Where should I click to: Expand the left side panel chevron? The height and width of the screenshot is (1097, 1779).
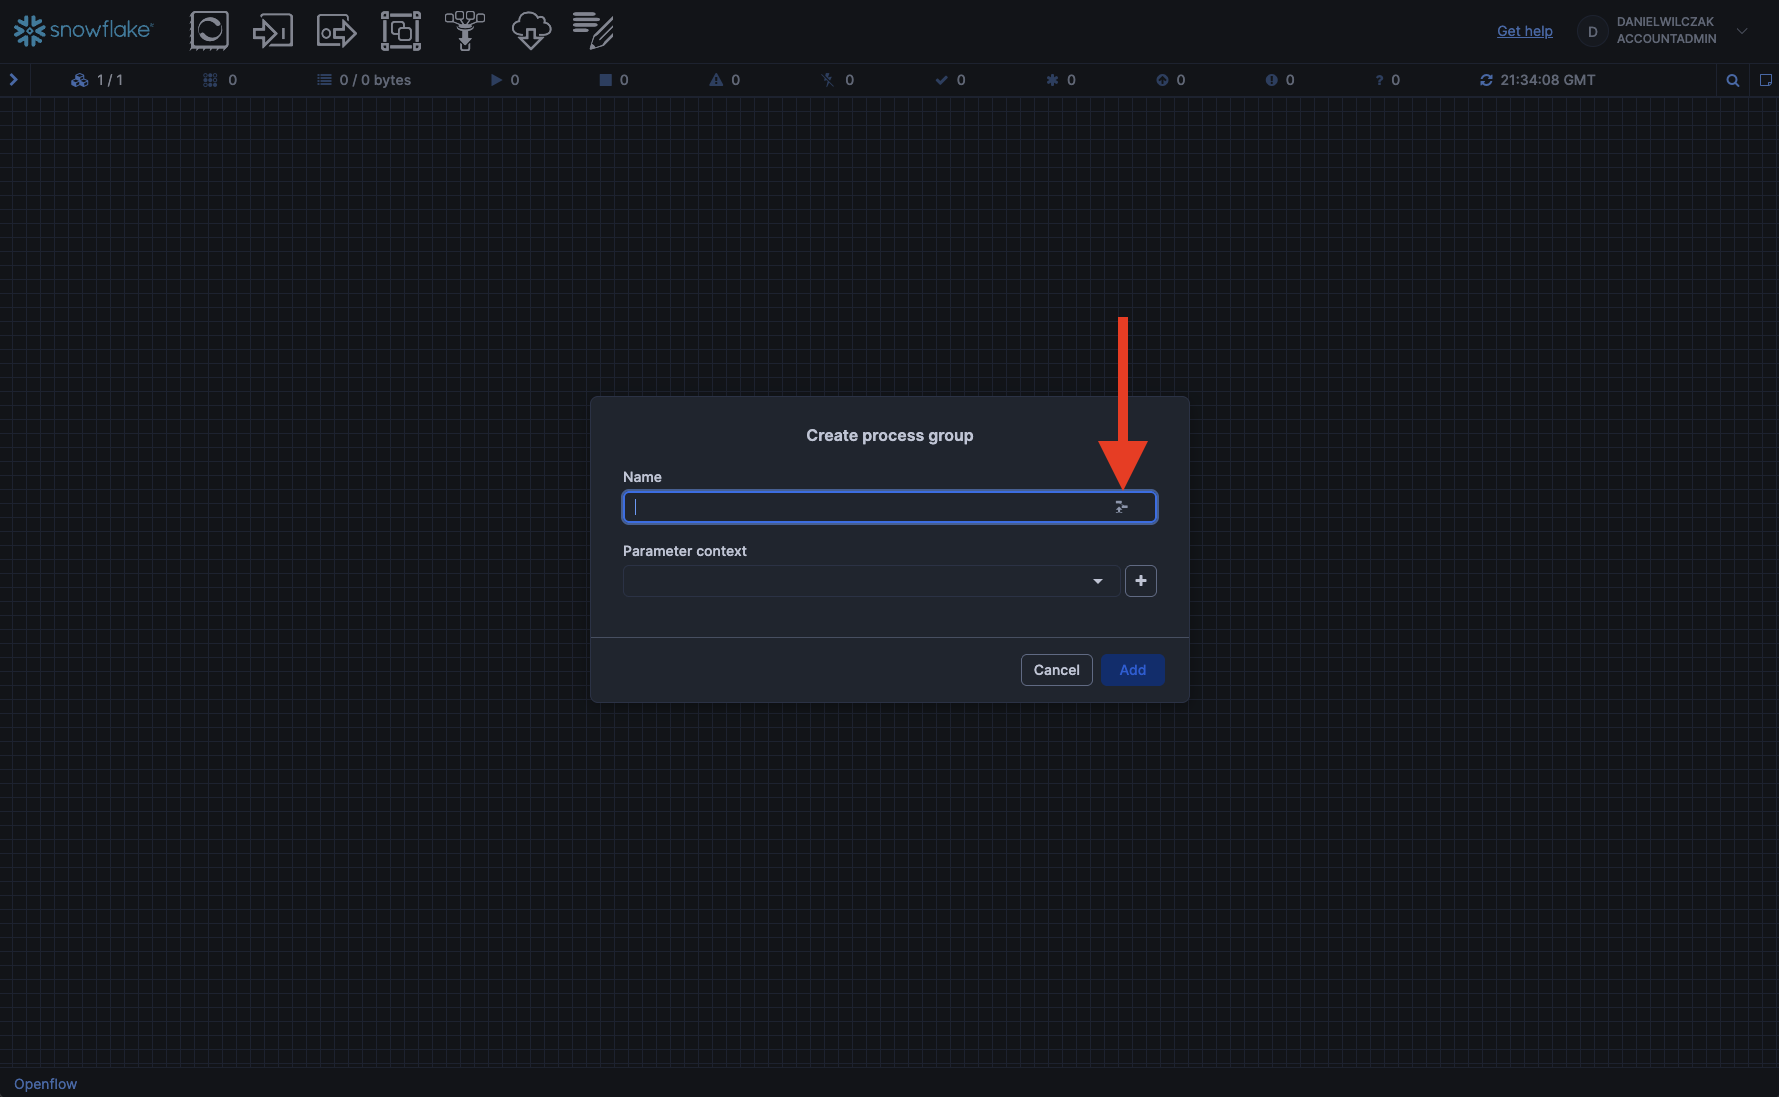pos(14,80)
